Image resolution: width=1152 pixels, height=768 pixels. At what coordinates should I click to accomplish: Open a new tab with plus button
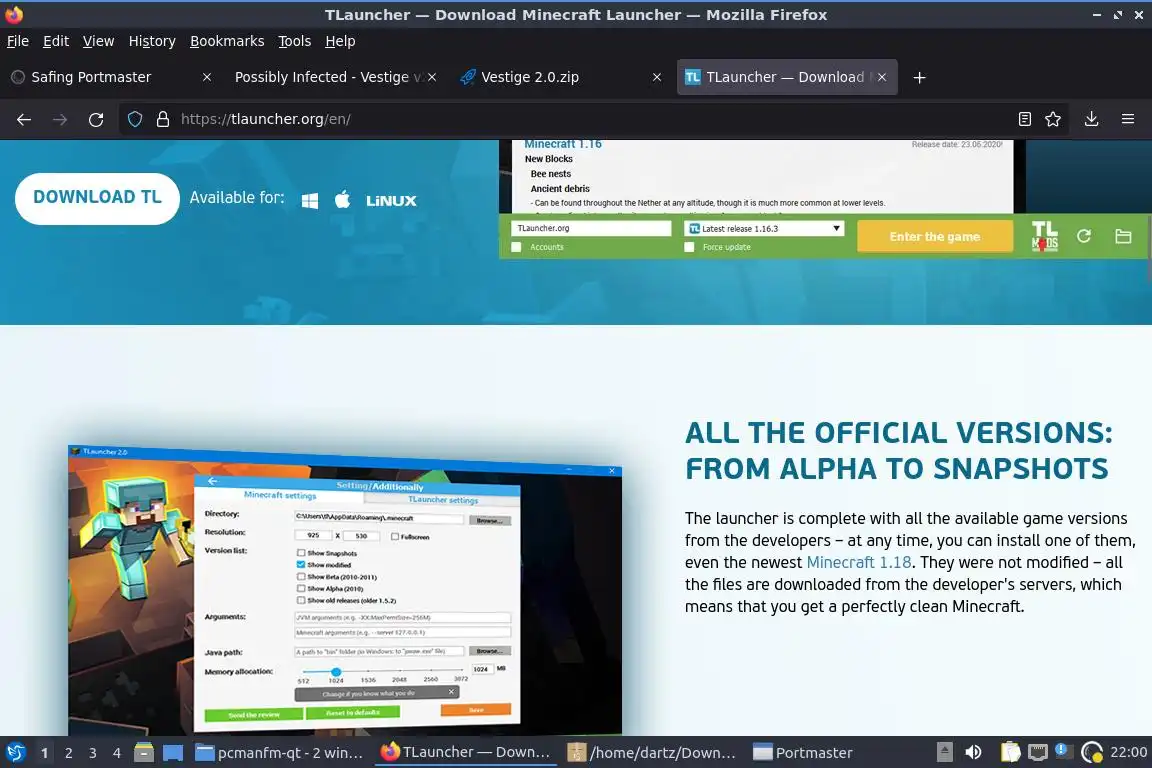[919, 77]
